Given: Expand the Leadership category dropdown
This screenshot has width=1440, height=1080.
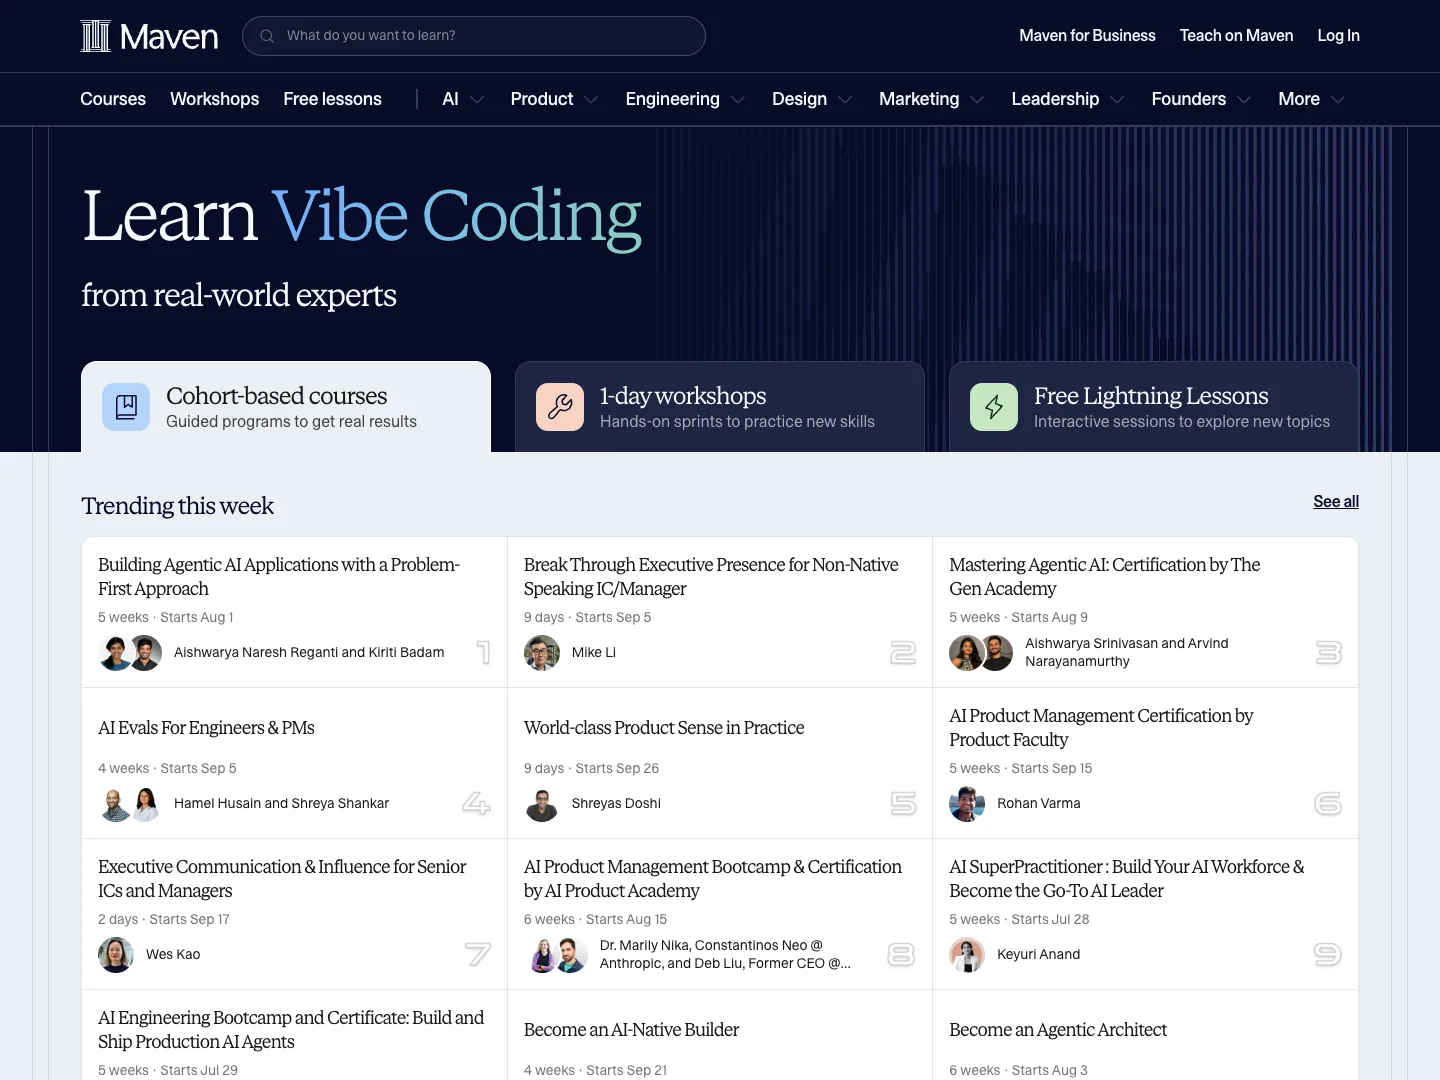Looking at the screenshot, I should 1067,99.
